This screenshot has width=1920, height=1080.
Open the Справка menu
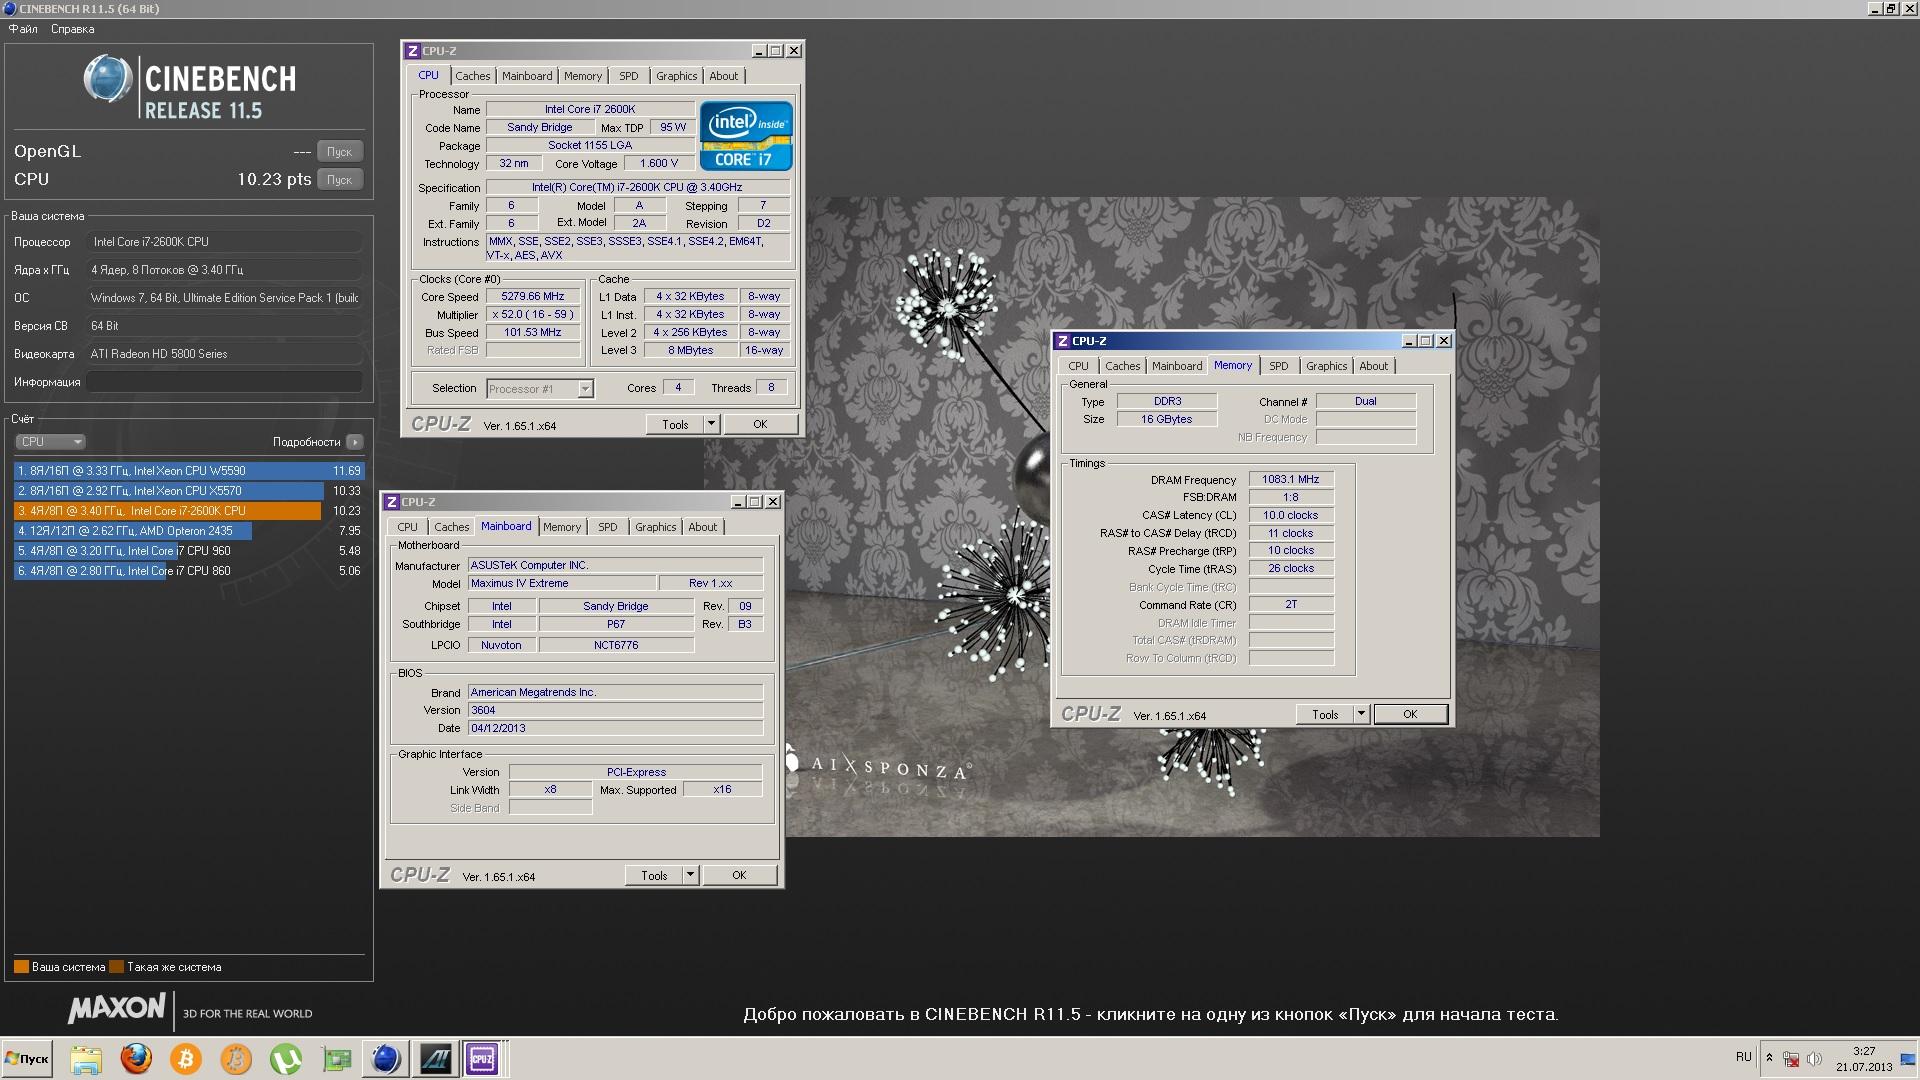[x=72, y=29]
